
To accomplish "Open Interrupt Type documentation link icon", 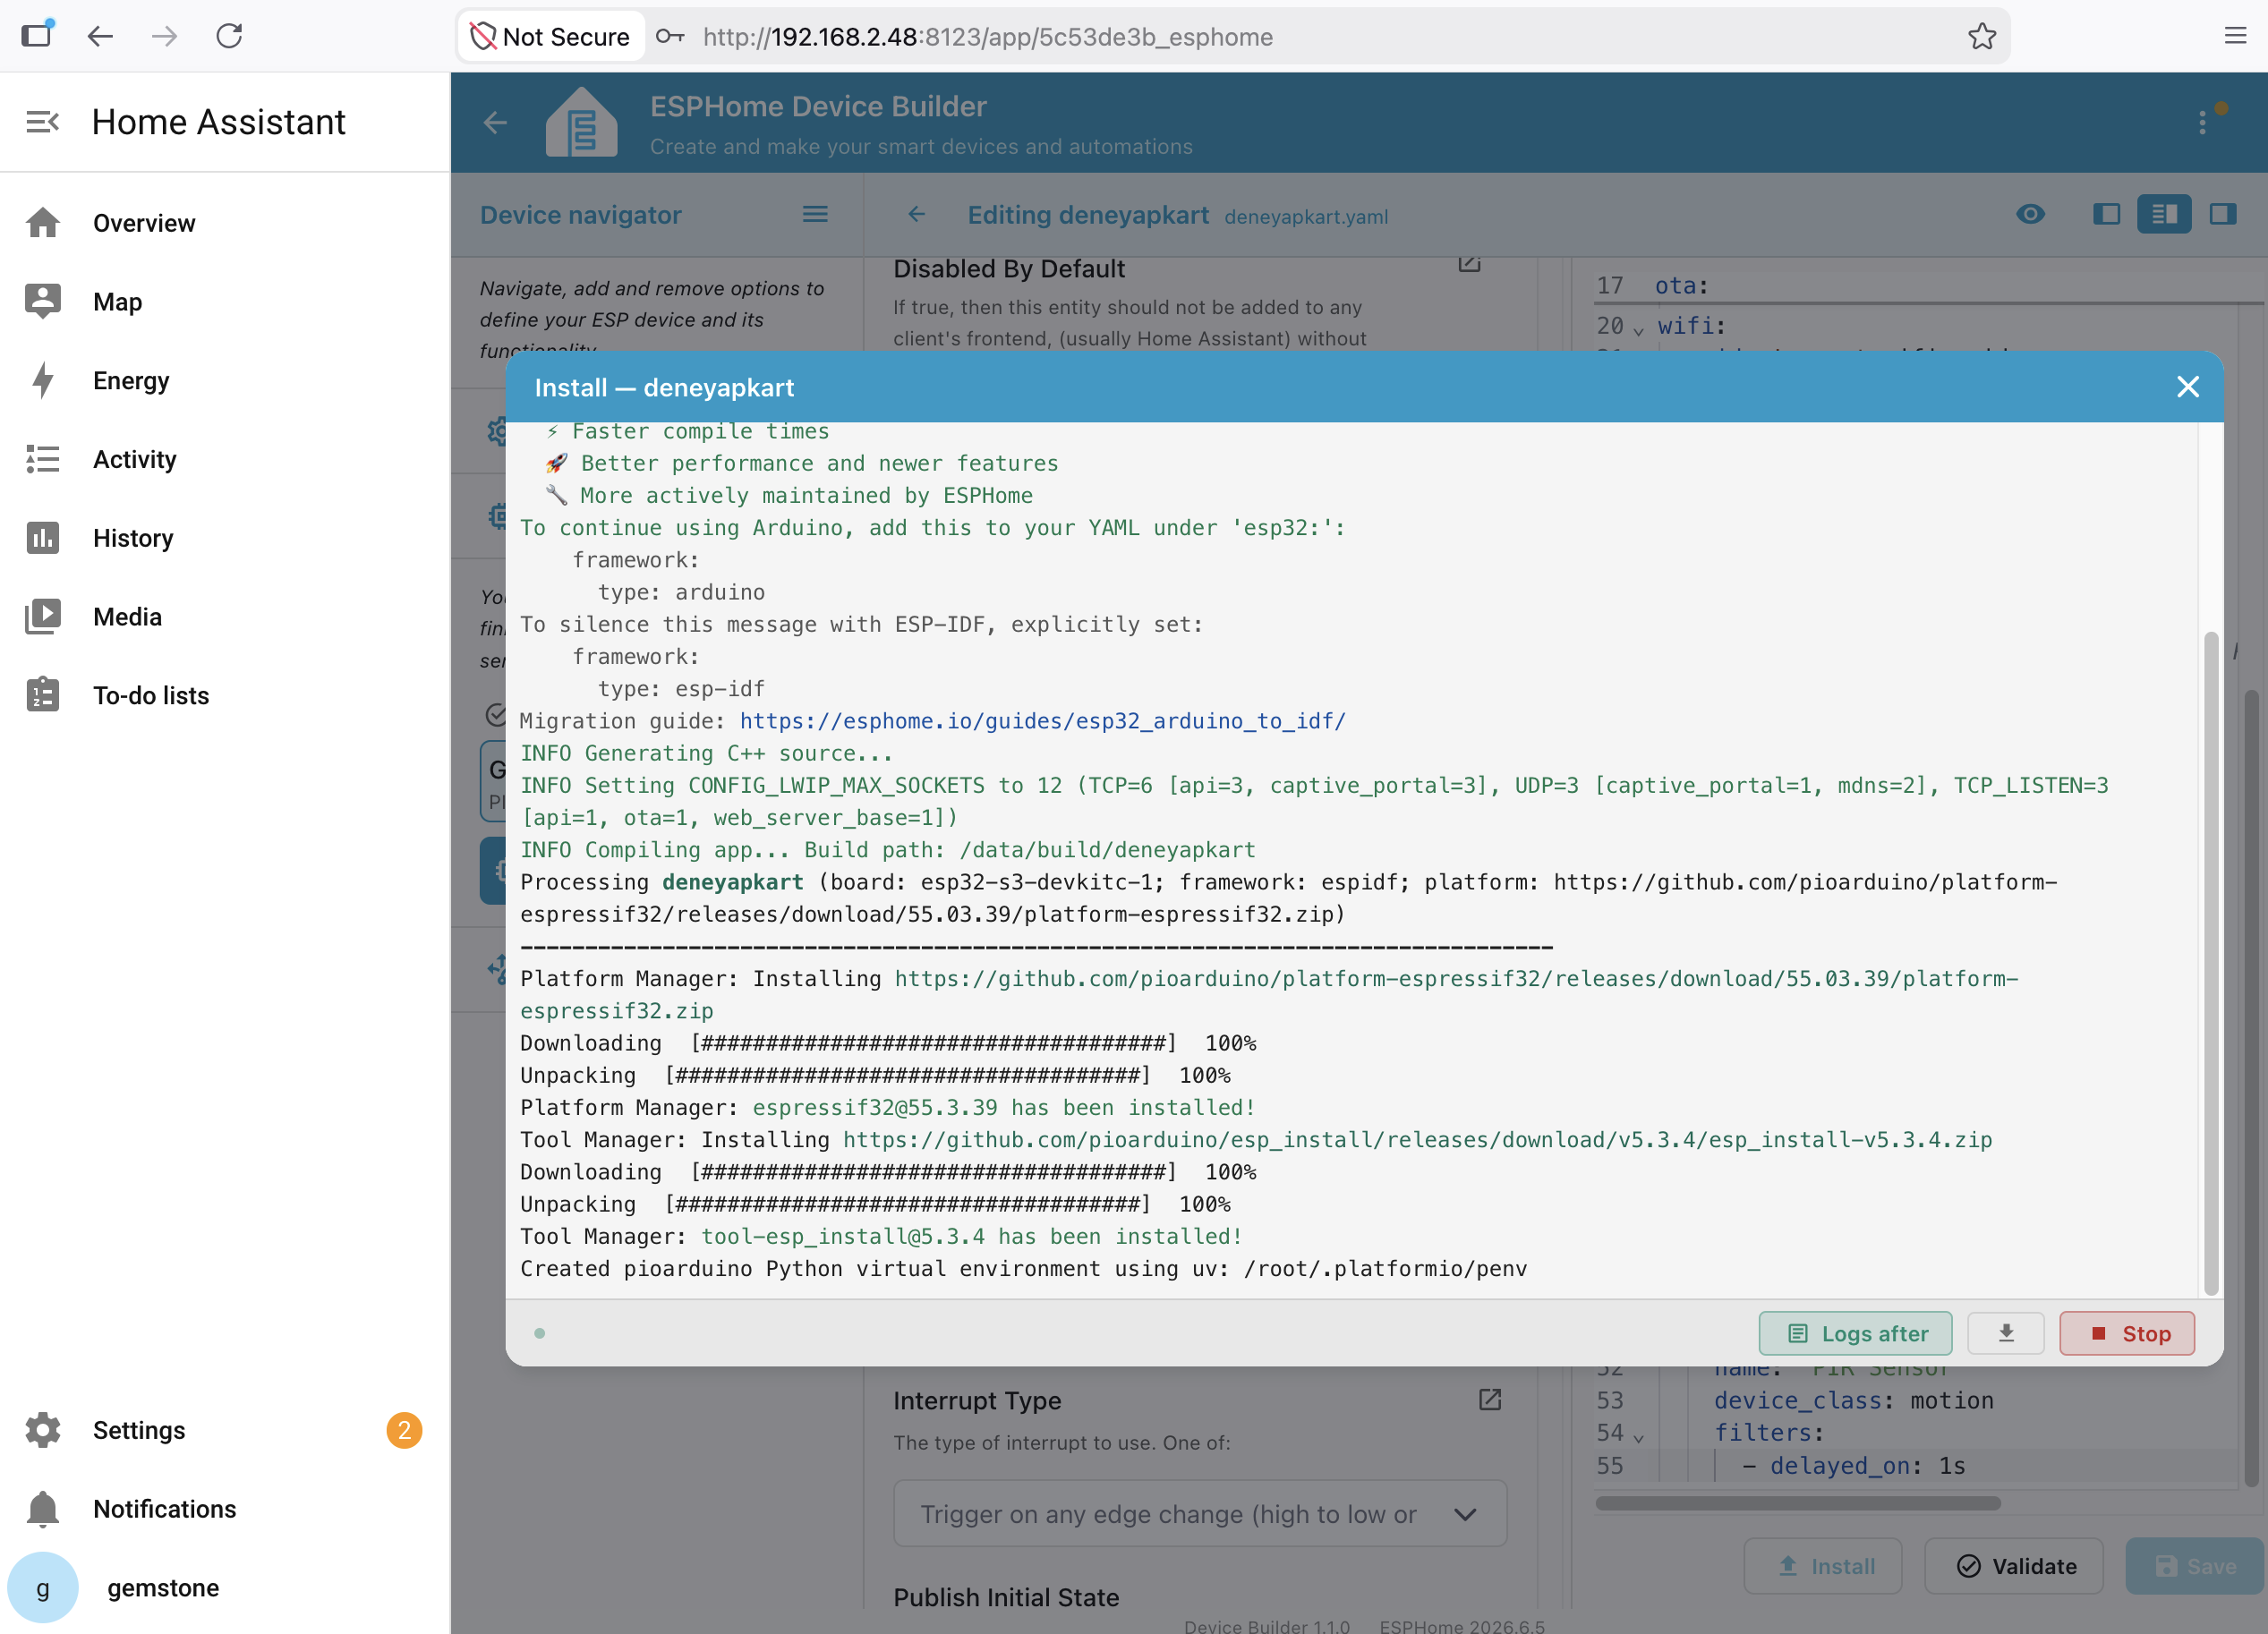I will (1489, 1400).
